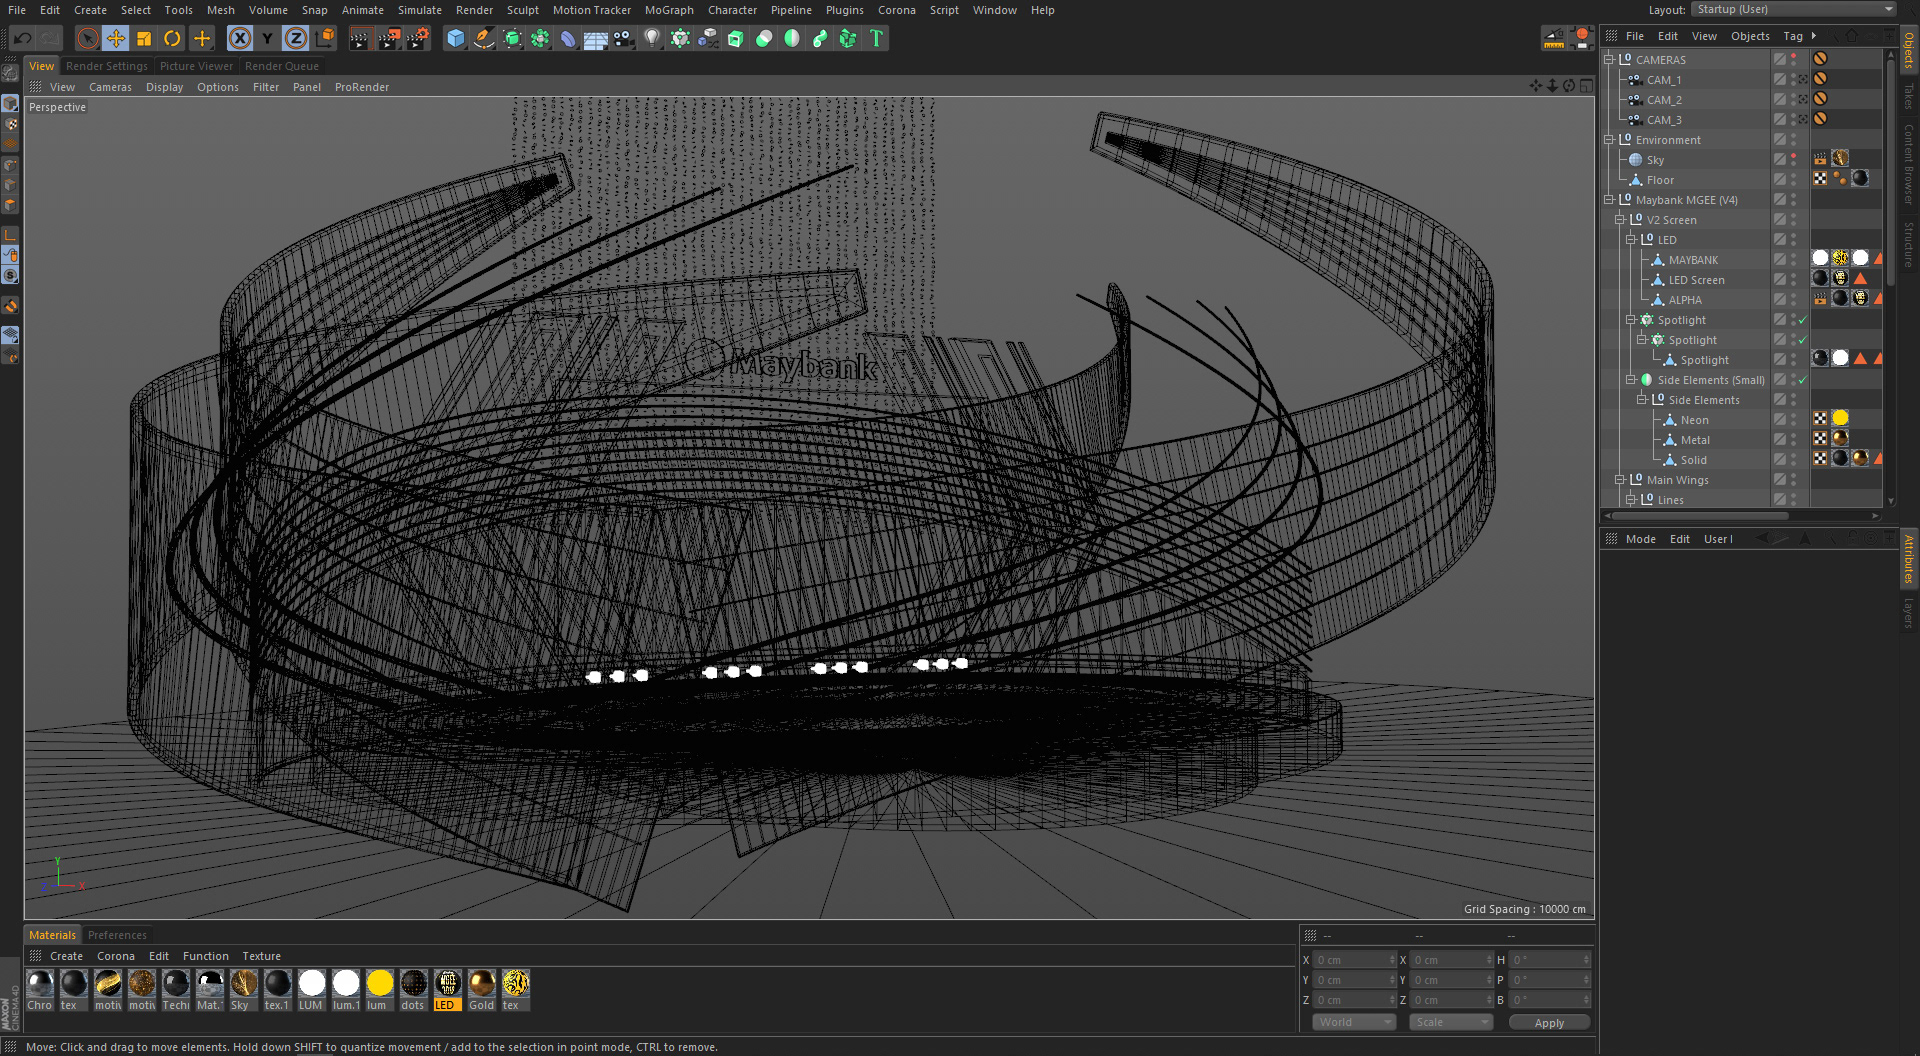Toggle the Side Elements (Small) enable checkmark
This screenshot has height=1056, width=1920.
[x=1803, y=380]
